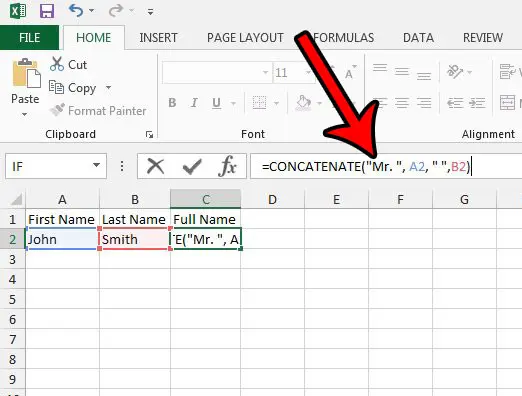Viewport: 522px width, 396px height.
Task: Select column B header
Action: [x=135, y=199]
